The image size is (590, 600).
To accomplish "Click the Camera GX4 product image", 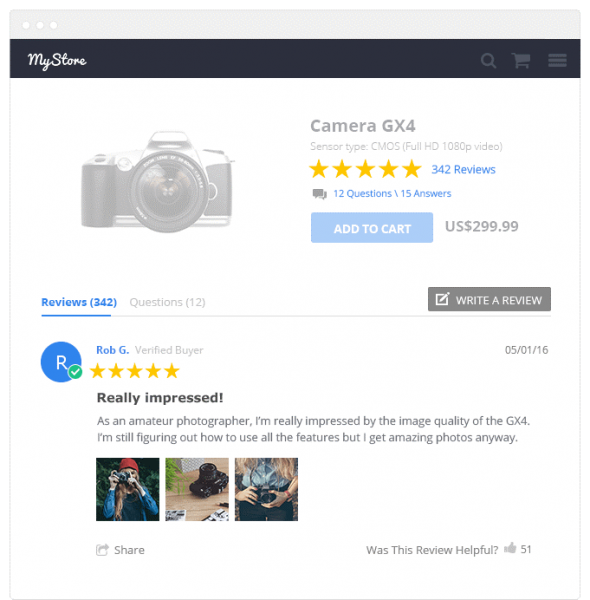I will point(157,182).
